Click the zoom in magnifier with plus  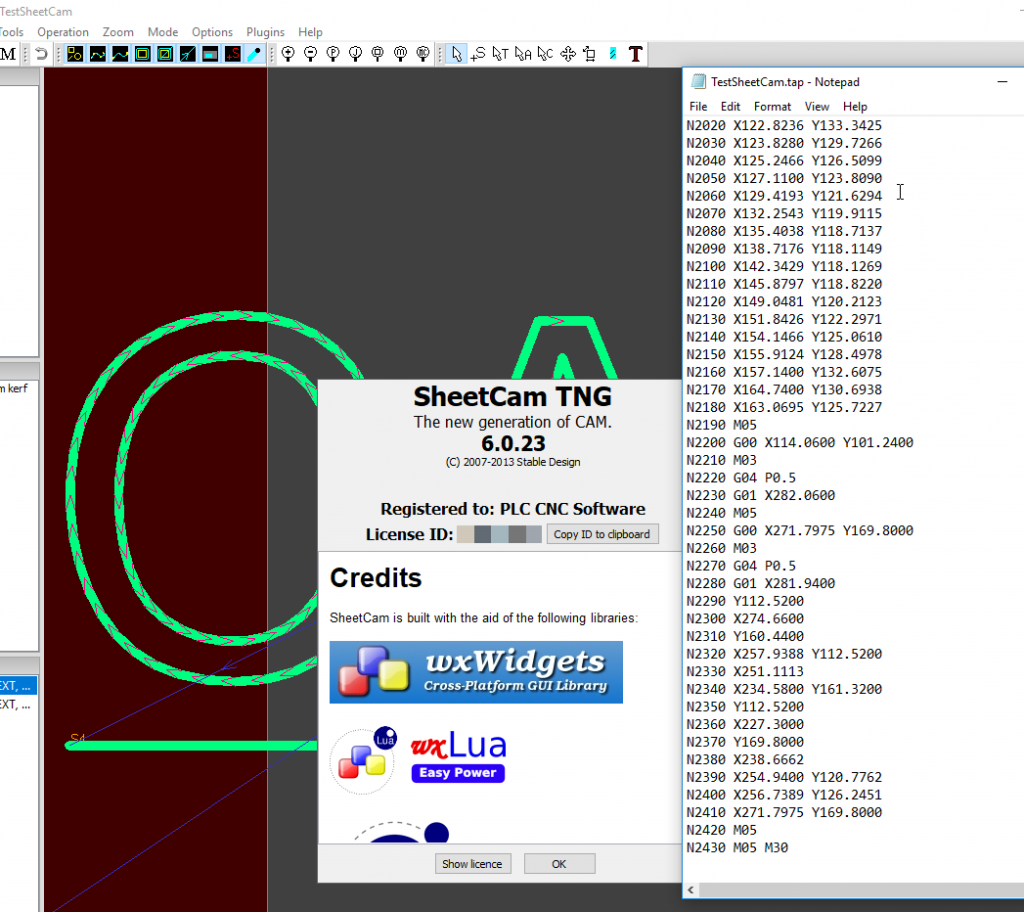point(288,54)
